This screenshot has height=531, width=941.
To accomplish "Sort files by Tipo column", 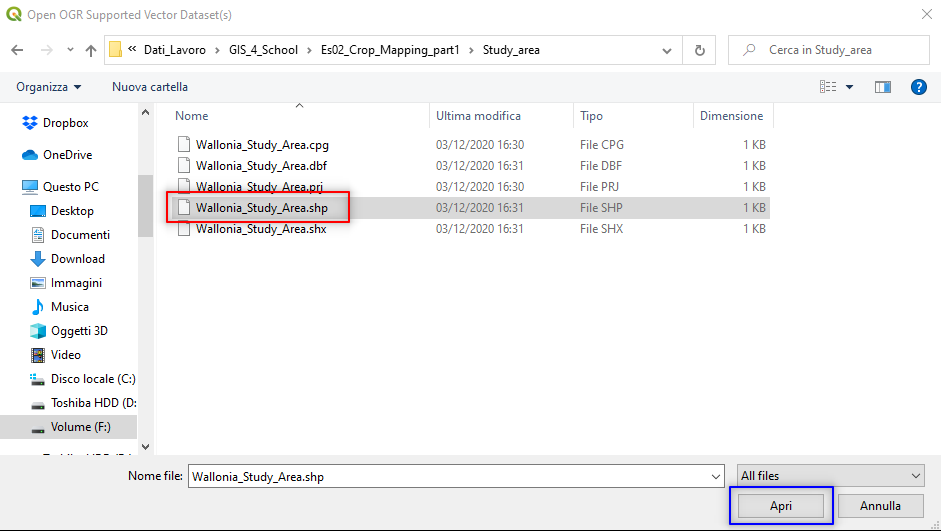I will coord(591,116).
